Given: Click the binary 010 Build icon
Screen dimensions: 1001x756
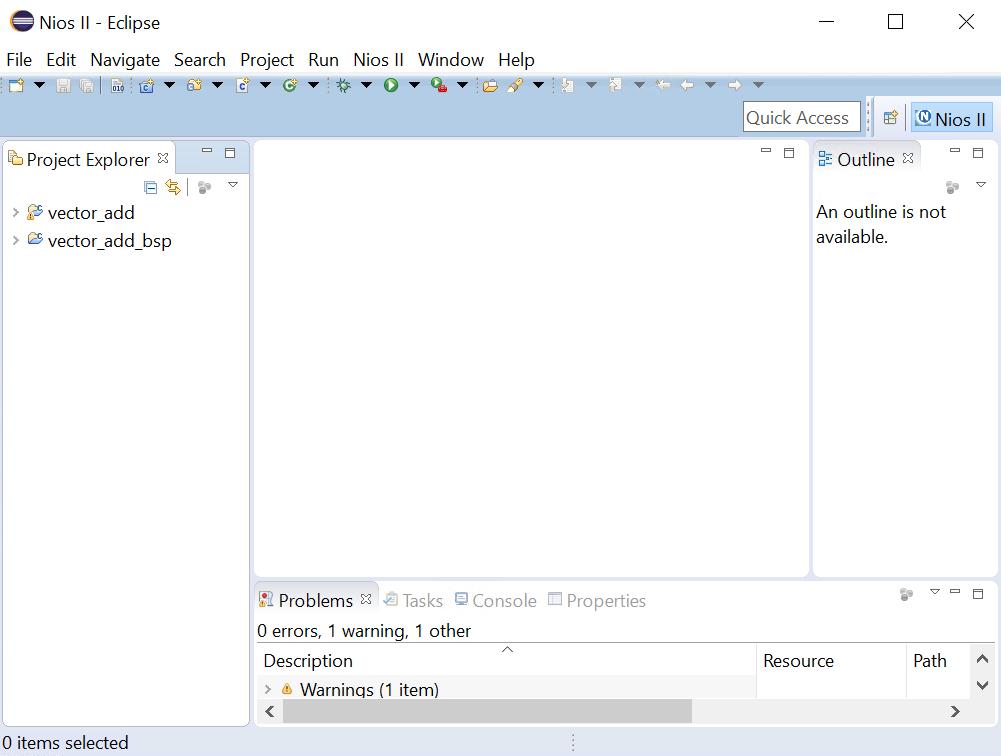Looking at the screenshot, I should (117, 85).
